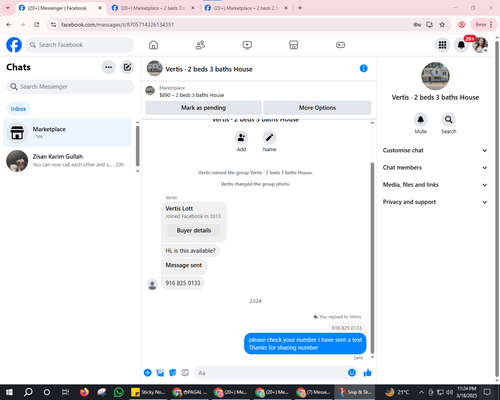The height and width of the screenshot is (400, 500).
Task: Expand Media, files and links section
Action: [x=435, y=185]
